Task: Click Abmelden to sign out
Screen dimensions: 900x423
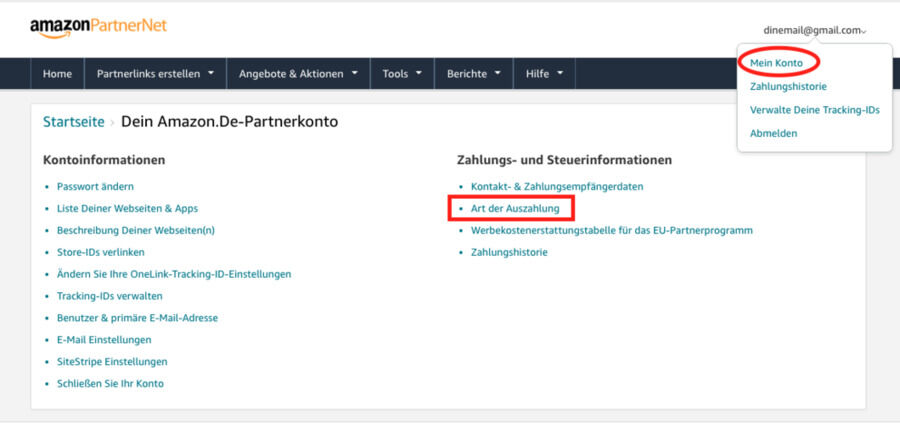Action: [x=773, y=133]
